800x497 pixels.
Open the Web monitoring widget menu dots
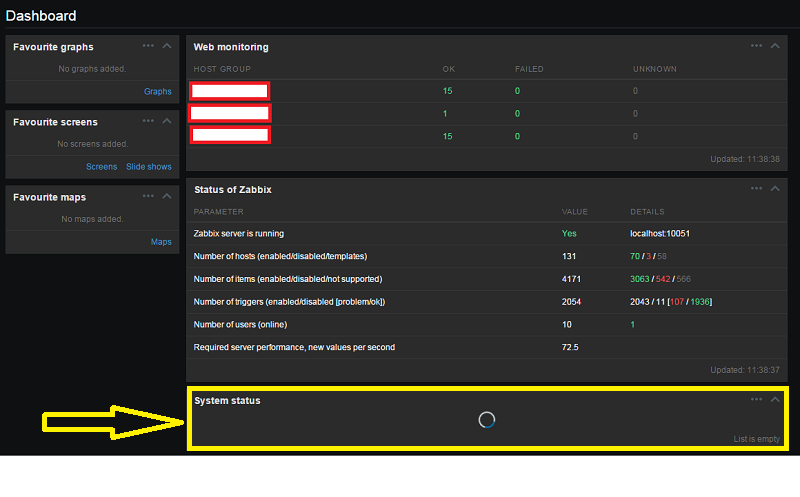pyautogui.click(x=757, y=45)
